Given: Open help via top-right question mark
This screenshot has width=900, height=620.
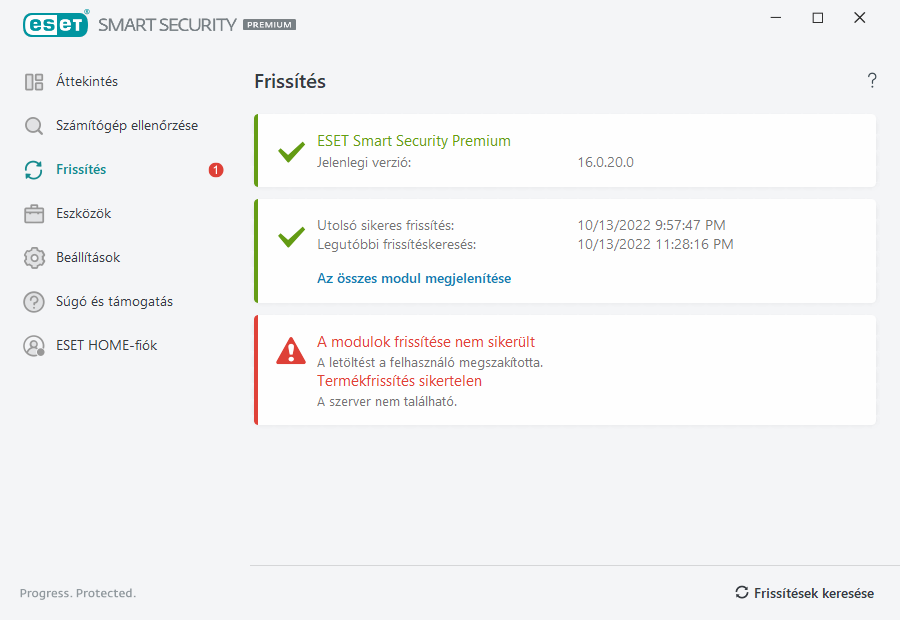Looking at the screenshot, I should (872, 81).
